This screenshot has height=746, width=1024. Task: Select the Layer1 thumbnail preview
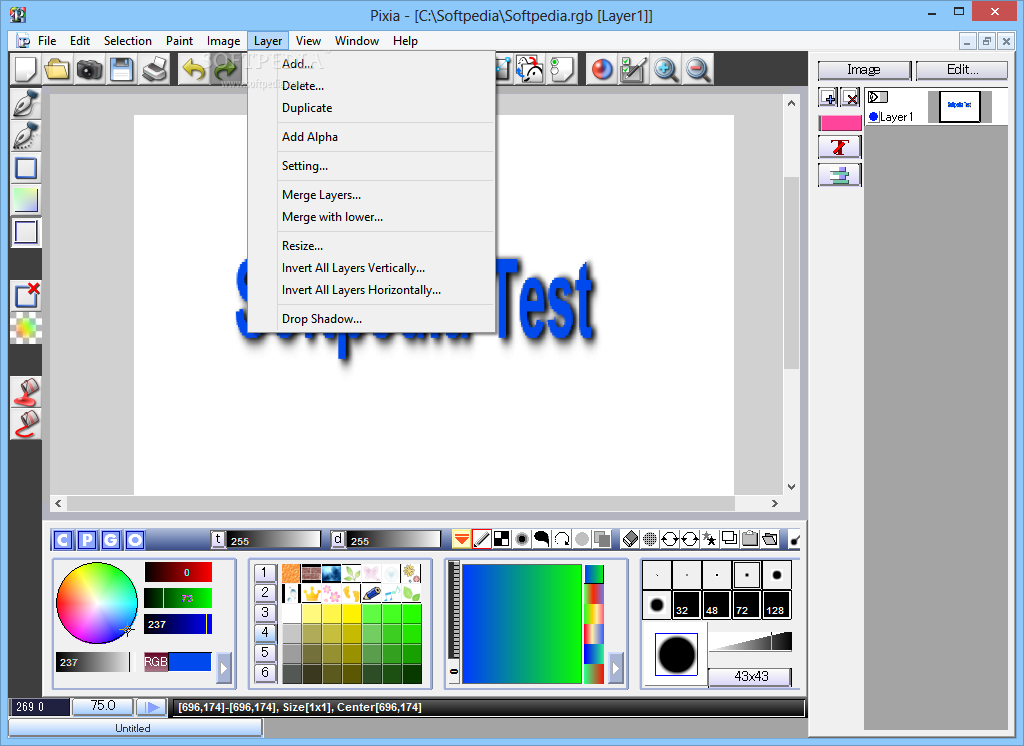point(959,106)
